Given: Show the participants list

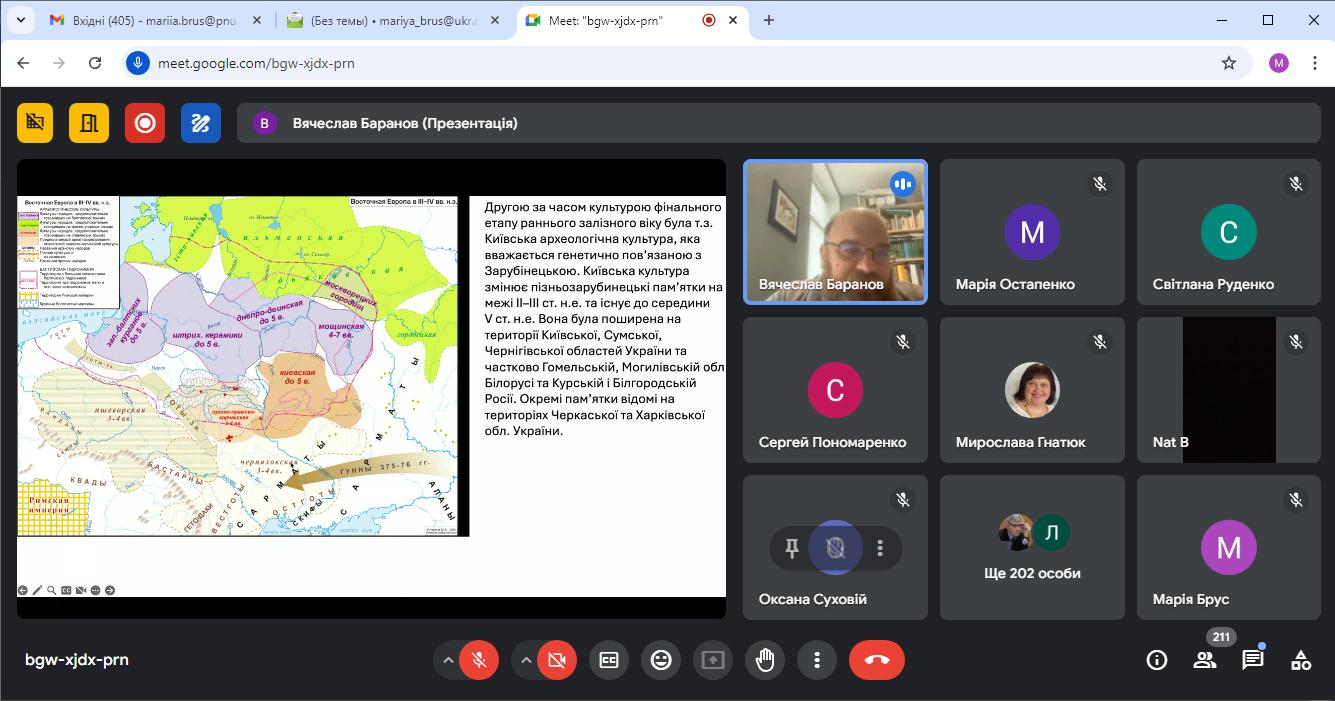Looking at the screenshot, I should click(x=1205, y=660).
